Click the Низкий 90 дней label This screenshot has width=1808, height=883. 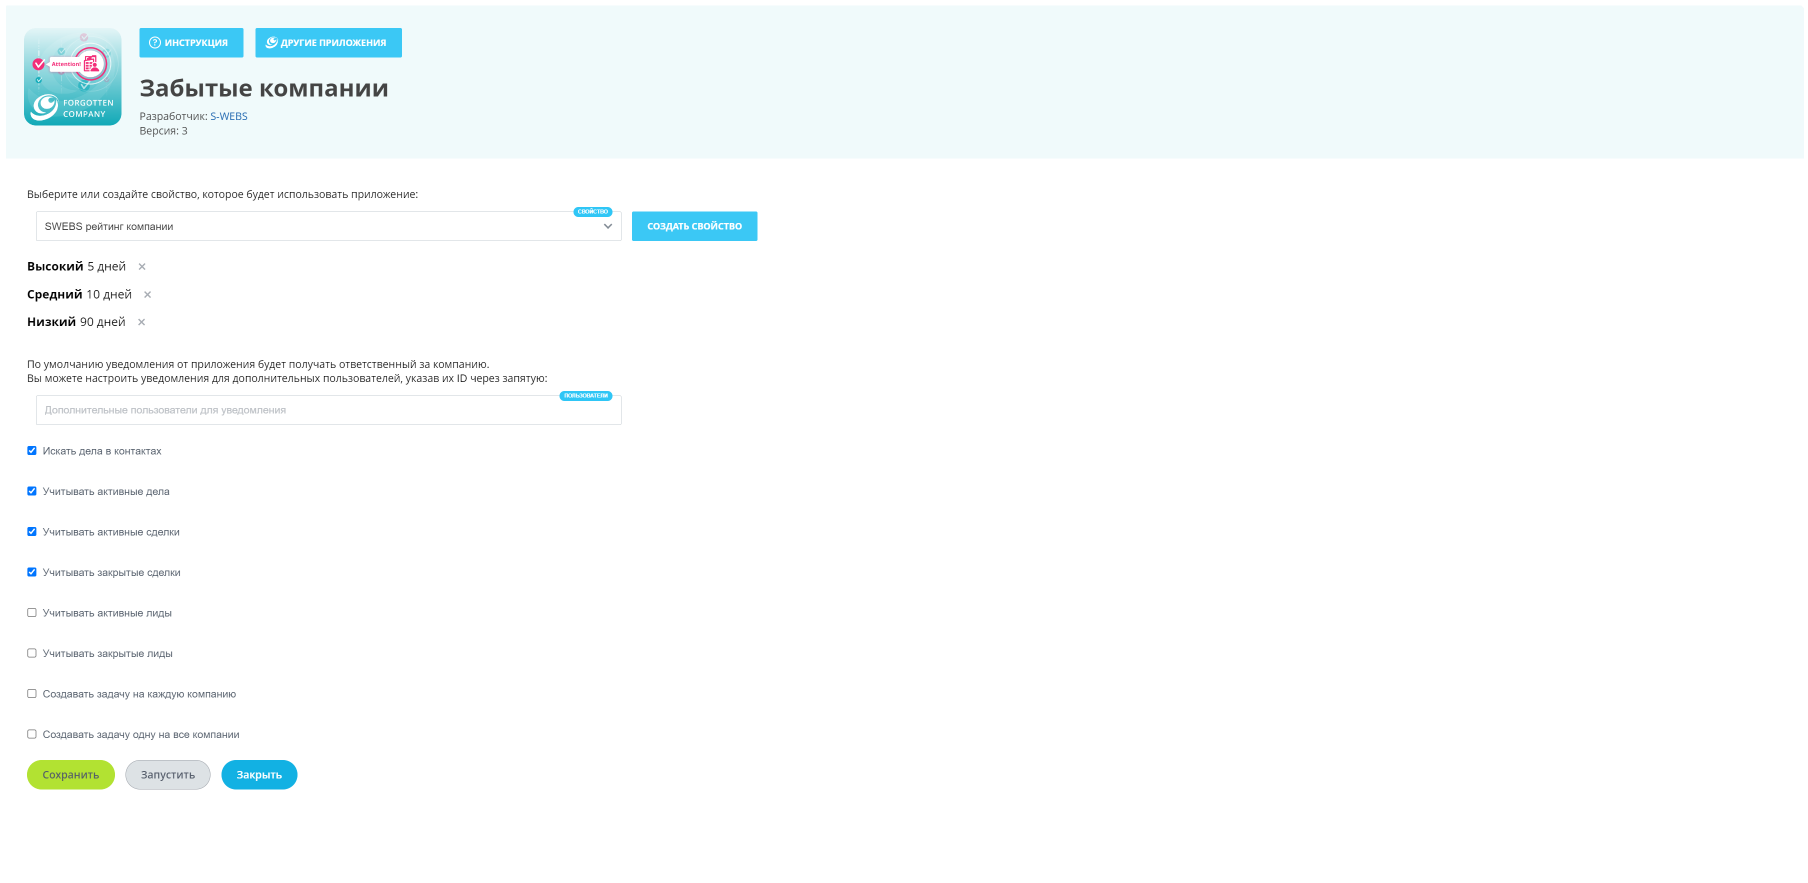tap(76, 322)
